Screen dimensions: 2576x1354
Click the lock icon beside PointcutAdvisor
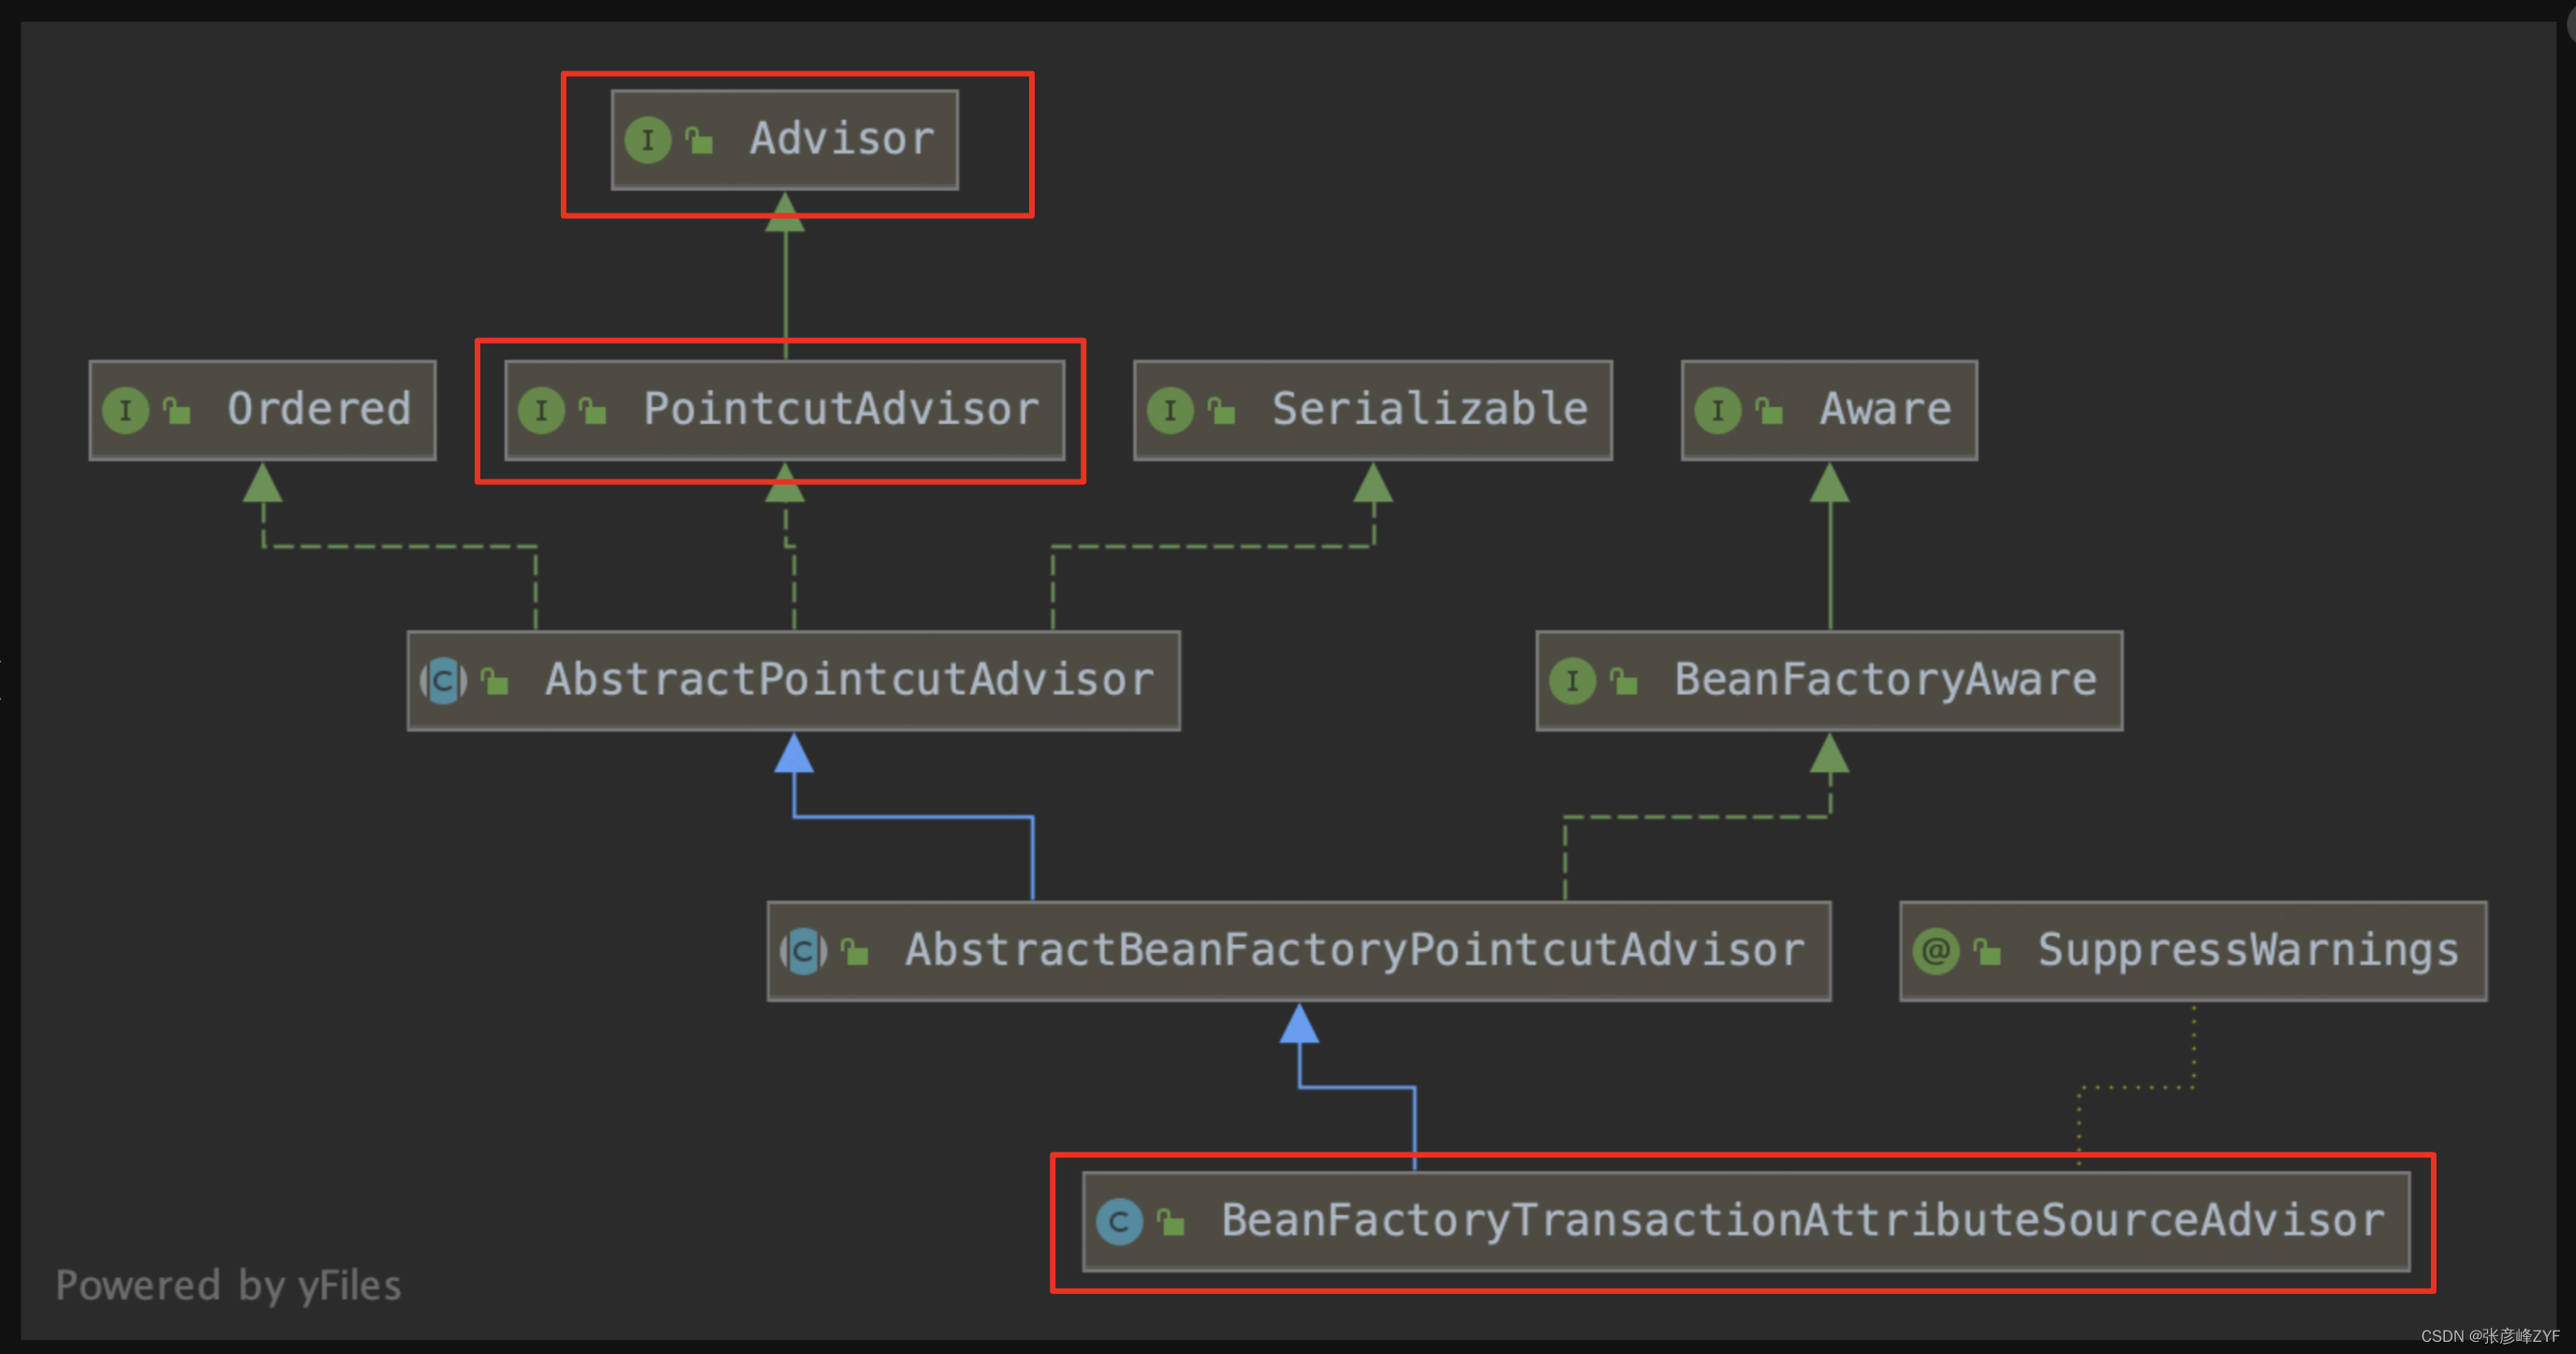tap(593, 410)
